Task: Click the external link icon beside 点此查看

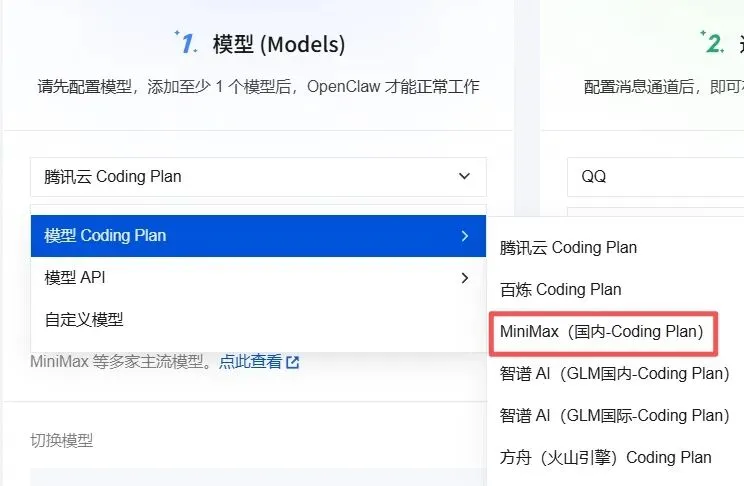Action: 293,363
